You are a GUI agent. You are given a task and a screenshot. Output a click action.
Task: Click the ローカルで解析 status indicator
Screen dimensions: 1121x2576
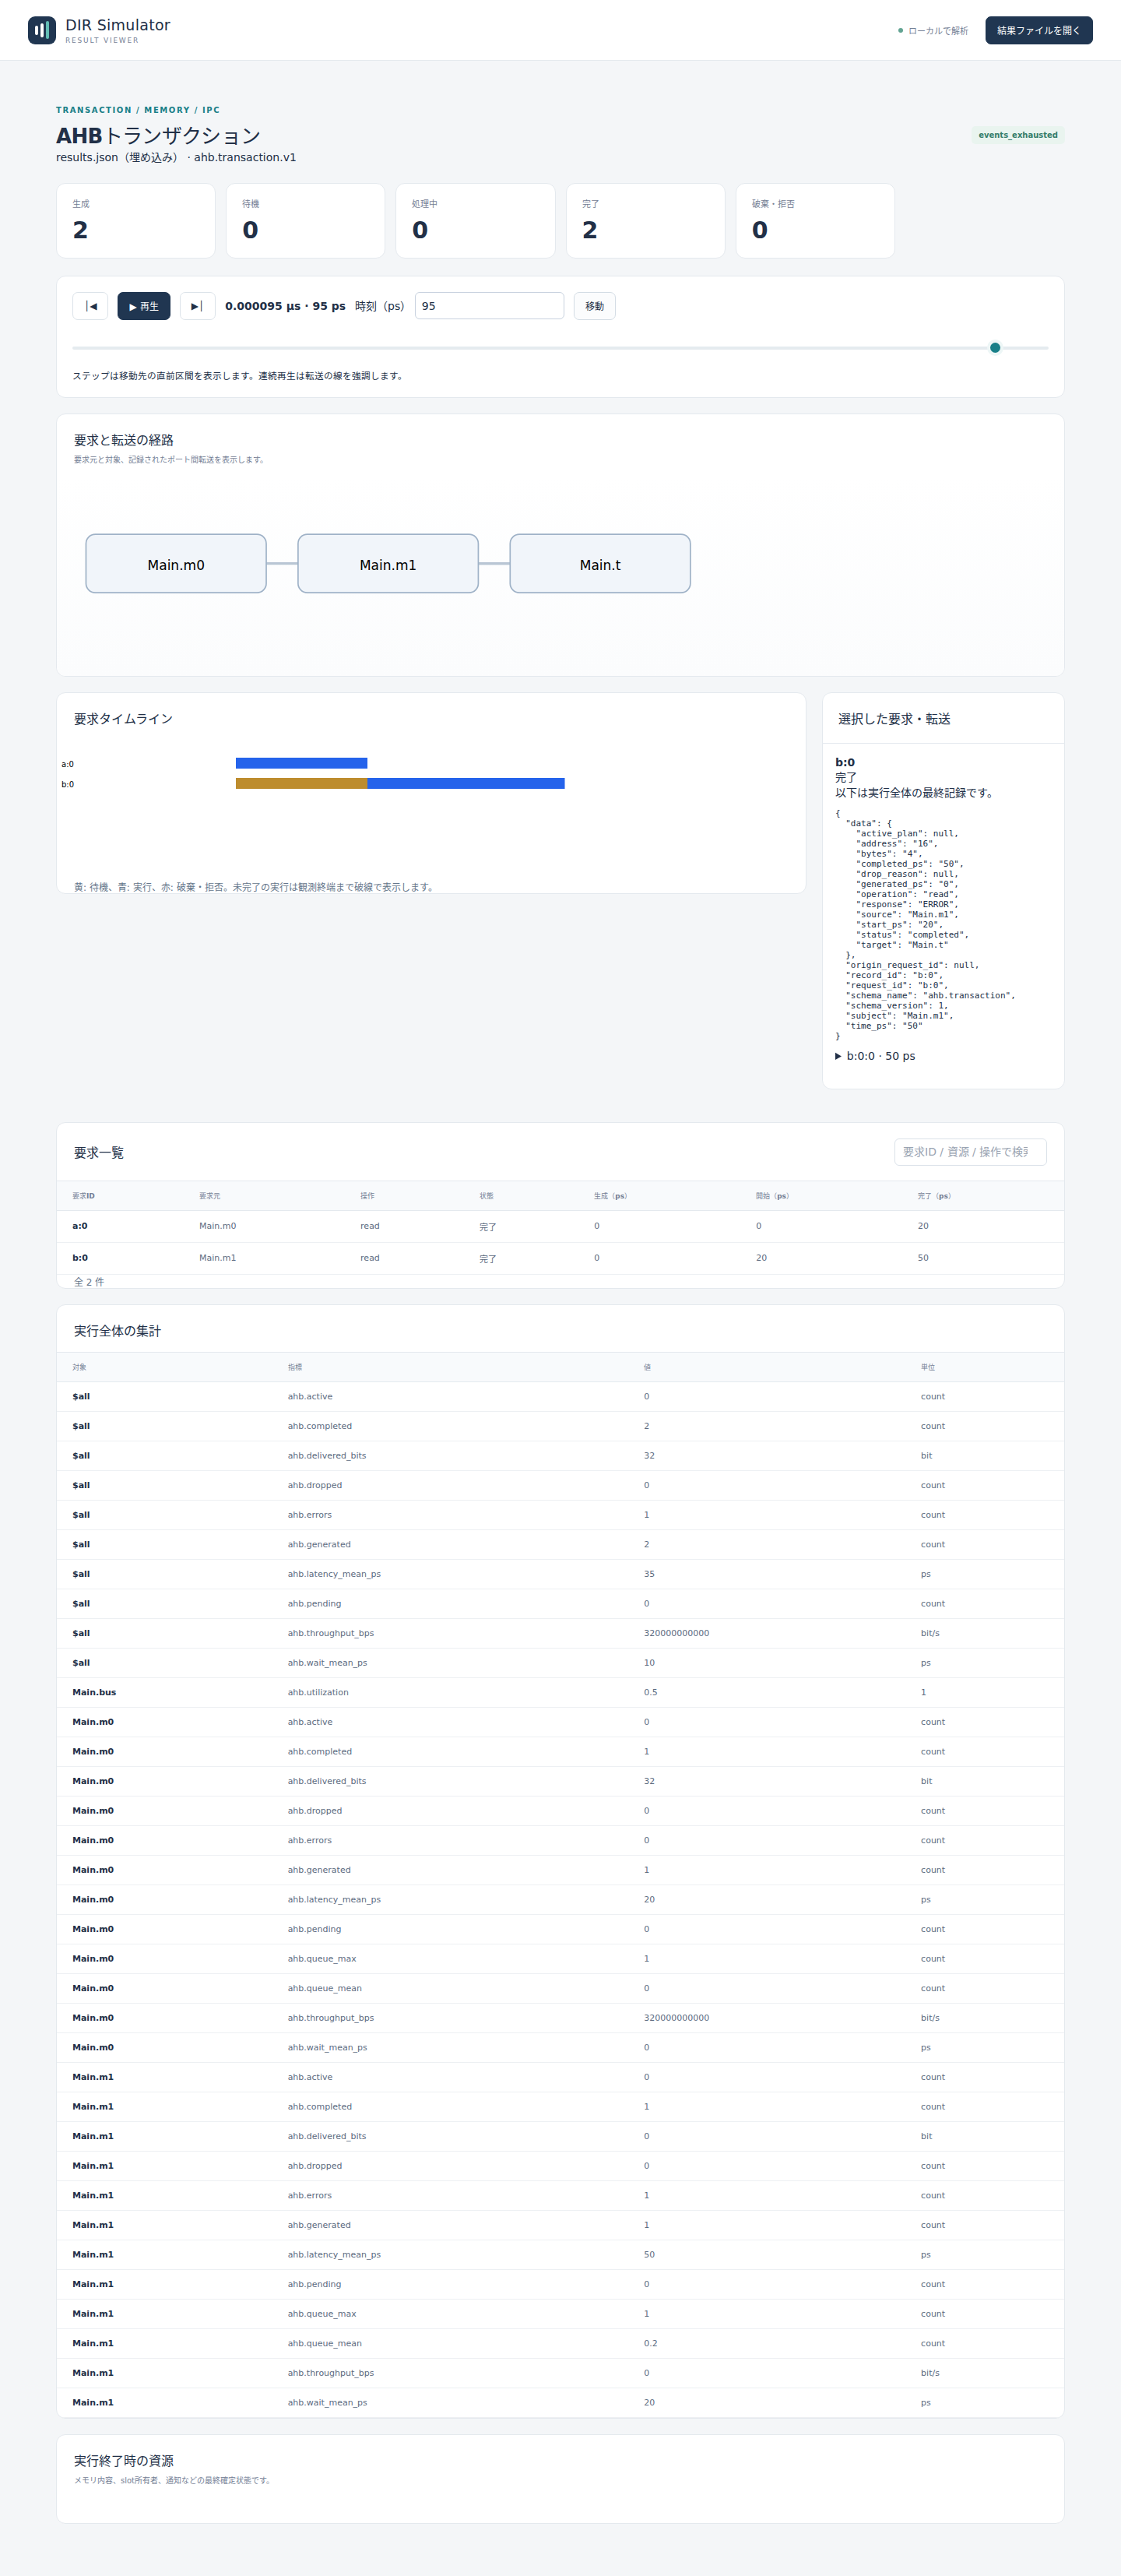coord(933,31)
